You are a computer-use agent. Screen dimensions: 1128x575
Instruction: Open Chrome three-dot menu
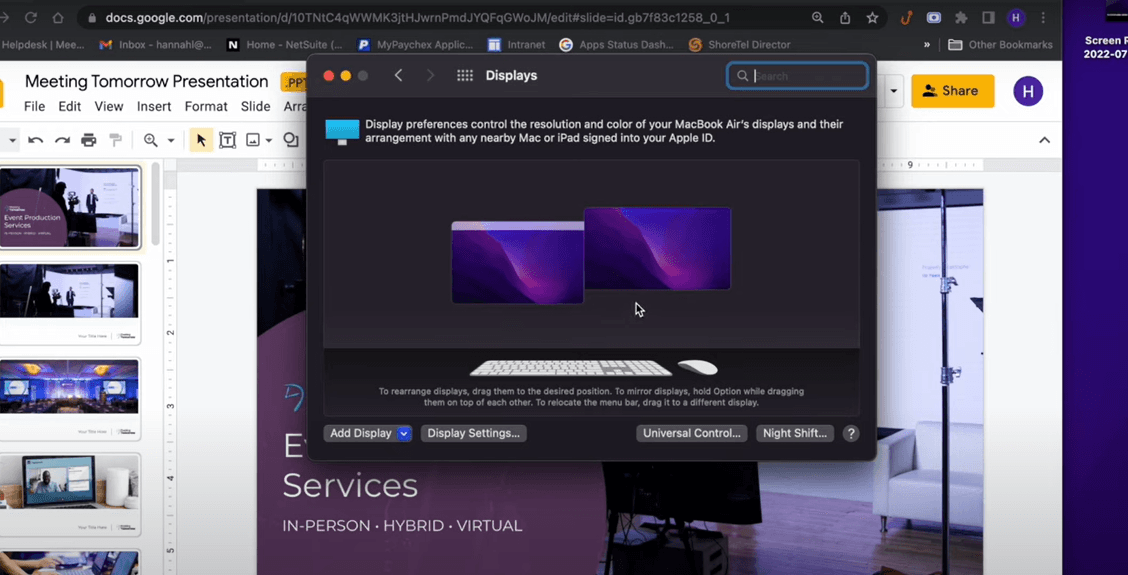pos(1043,18)
